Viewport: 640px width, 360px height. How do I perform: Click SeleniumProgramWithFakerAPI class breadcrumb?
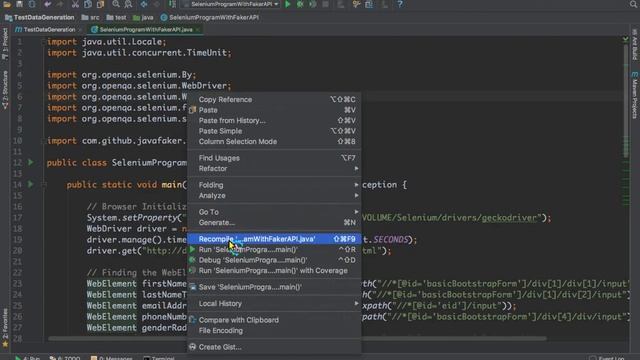click(210, 18)
